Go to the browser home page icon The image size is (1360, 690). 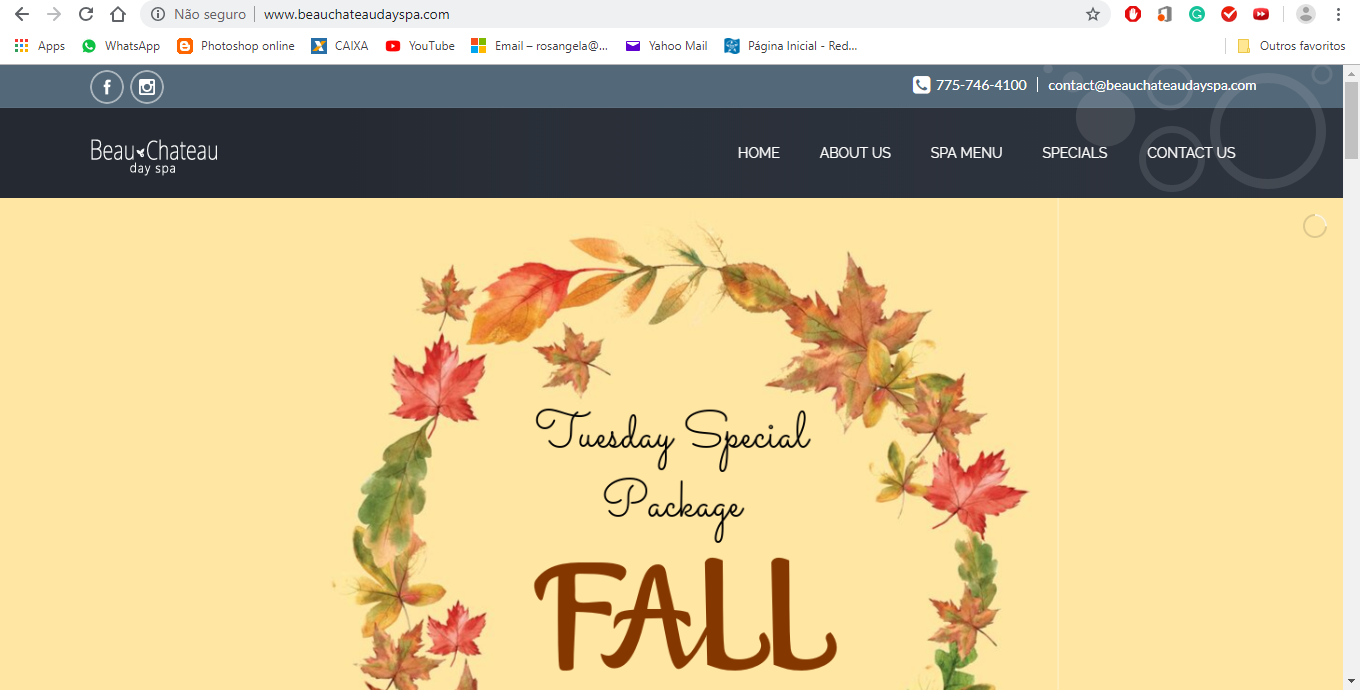pos(118,14)
